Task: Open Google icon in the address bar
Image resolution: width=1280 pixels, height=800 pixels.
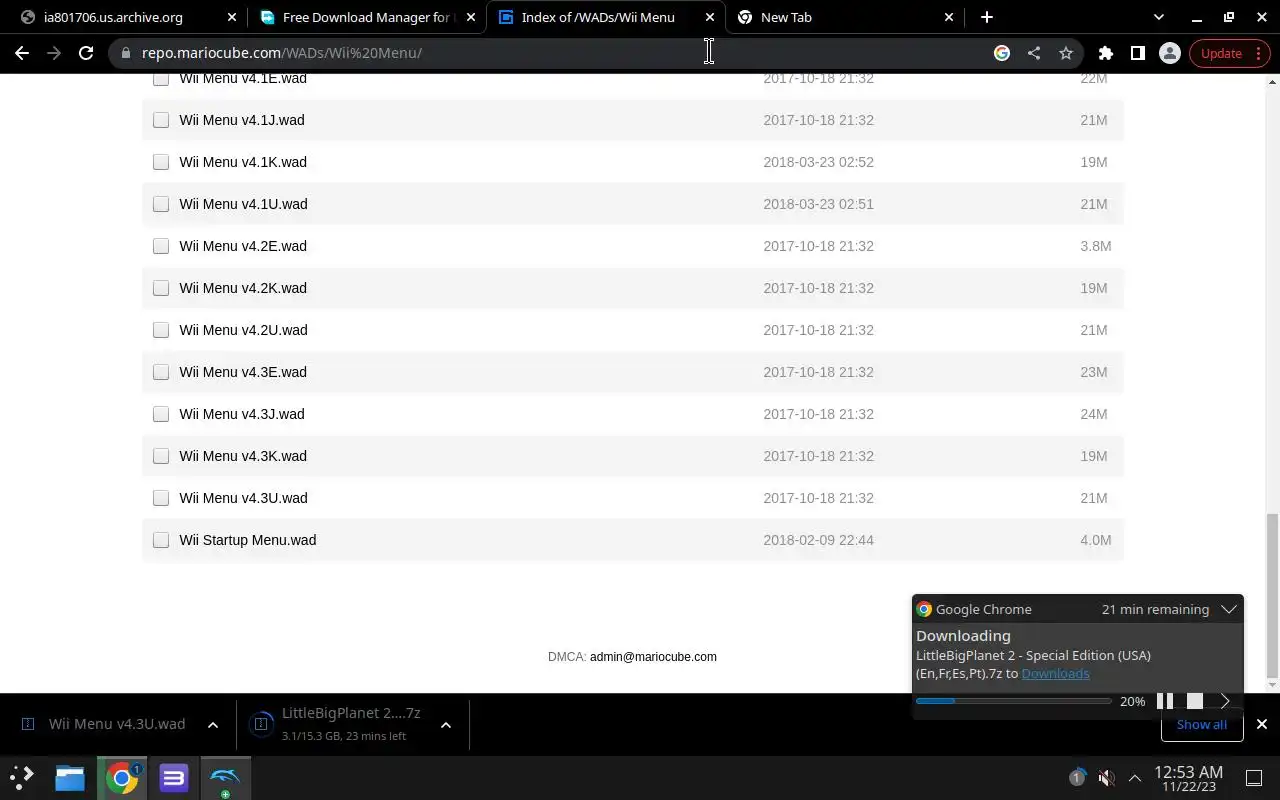Action: 1002,53
